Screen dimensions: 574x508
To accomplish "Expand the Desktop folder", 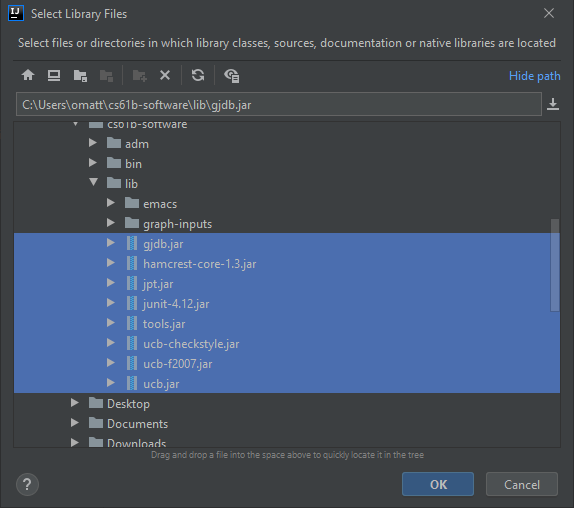I will point(75,403).
